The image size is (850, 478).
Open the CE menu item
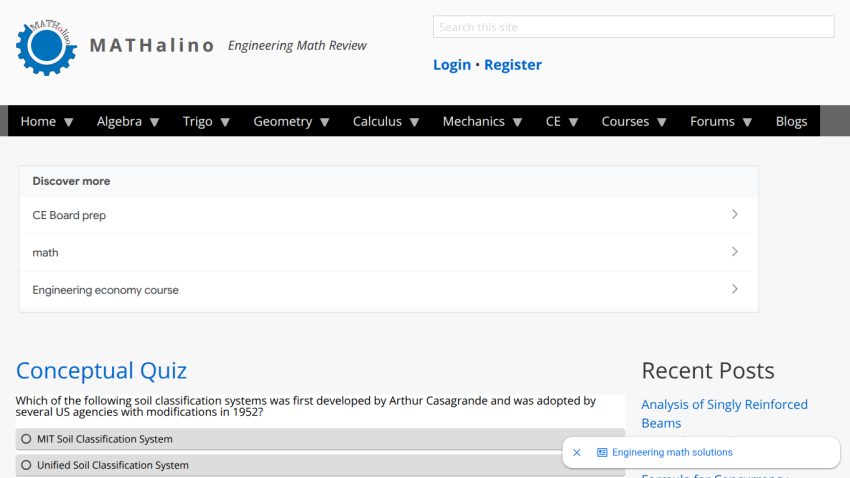pos(553,121)
